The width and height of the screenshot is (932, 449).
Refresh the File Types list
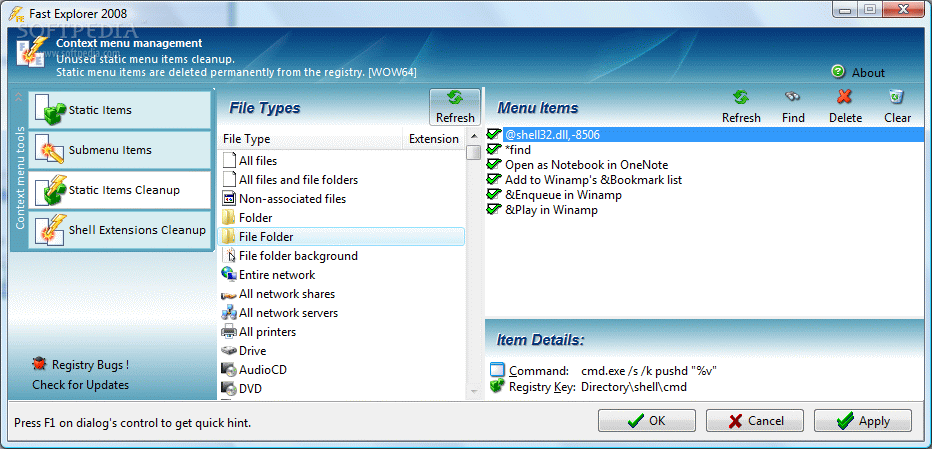[x=455, y=107]
